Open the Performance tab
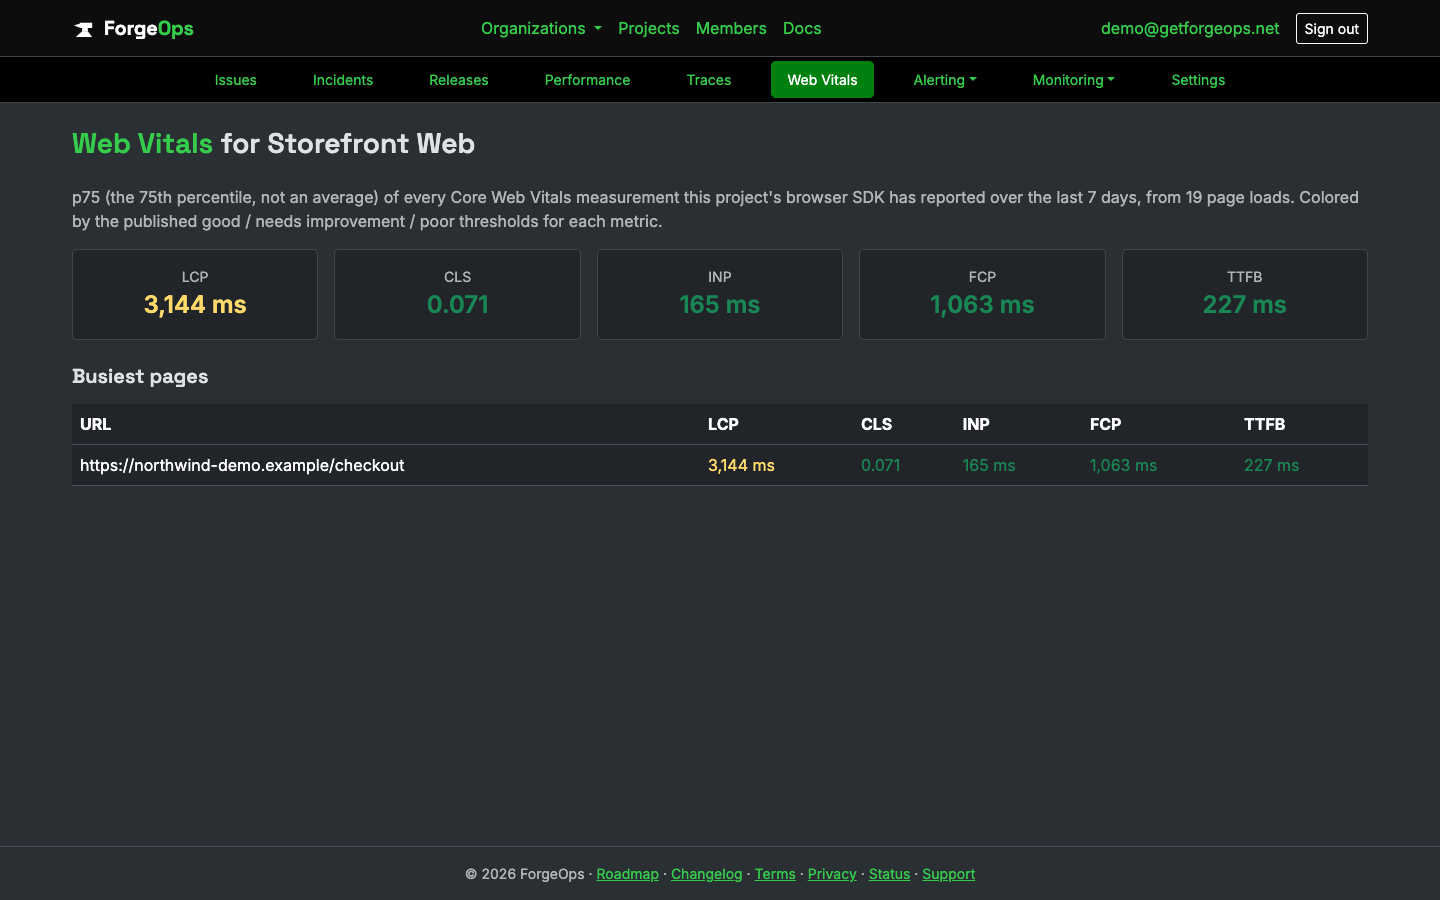Image resolution: width=1440 pixels, height=900 pixels. [x=587, y=80]
